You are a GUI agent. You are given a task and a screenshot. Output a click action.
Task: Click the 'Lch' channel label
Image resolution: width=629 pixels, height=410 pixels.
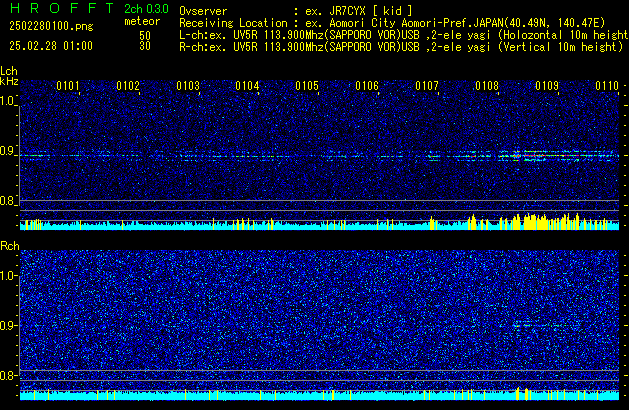pos(9,71)
